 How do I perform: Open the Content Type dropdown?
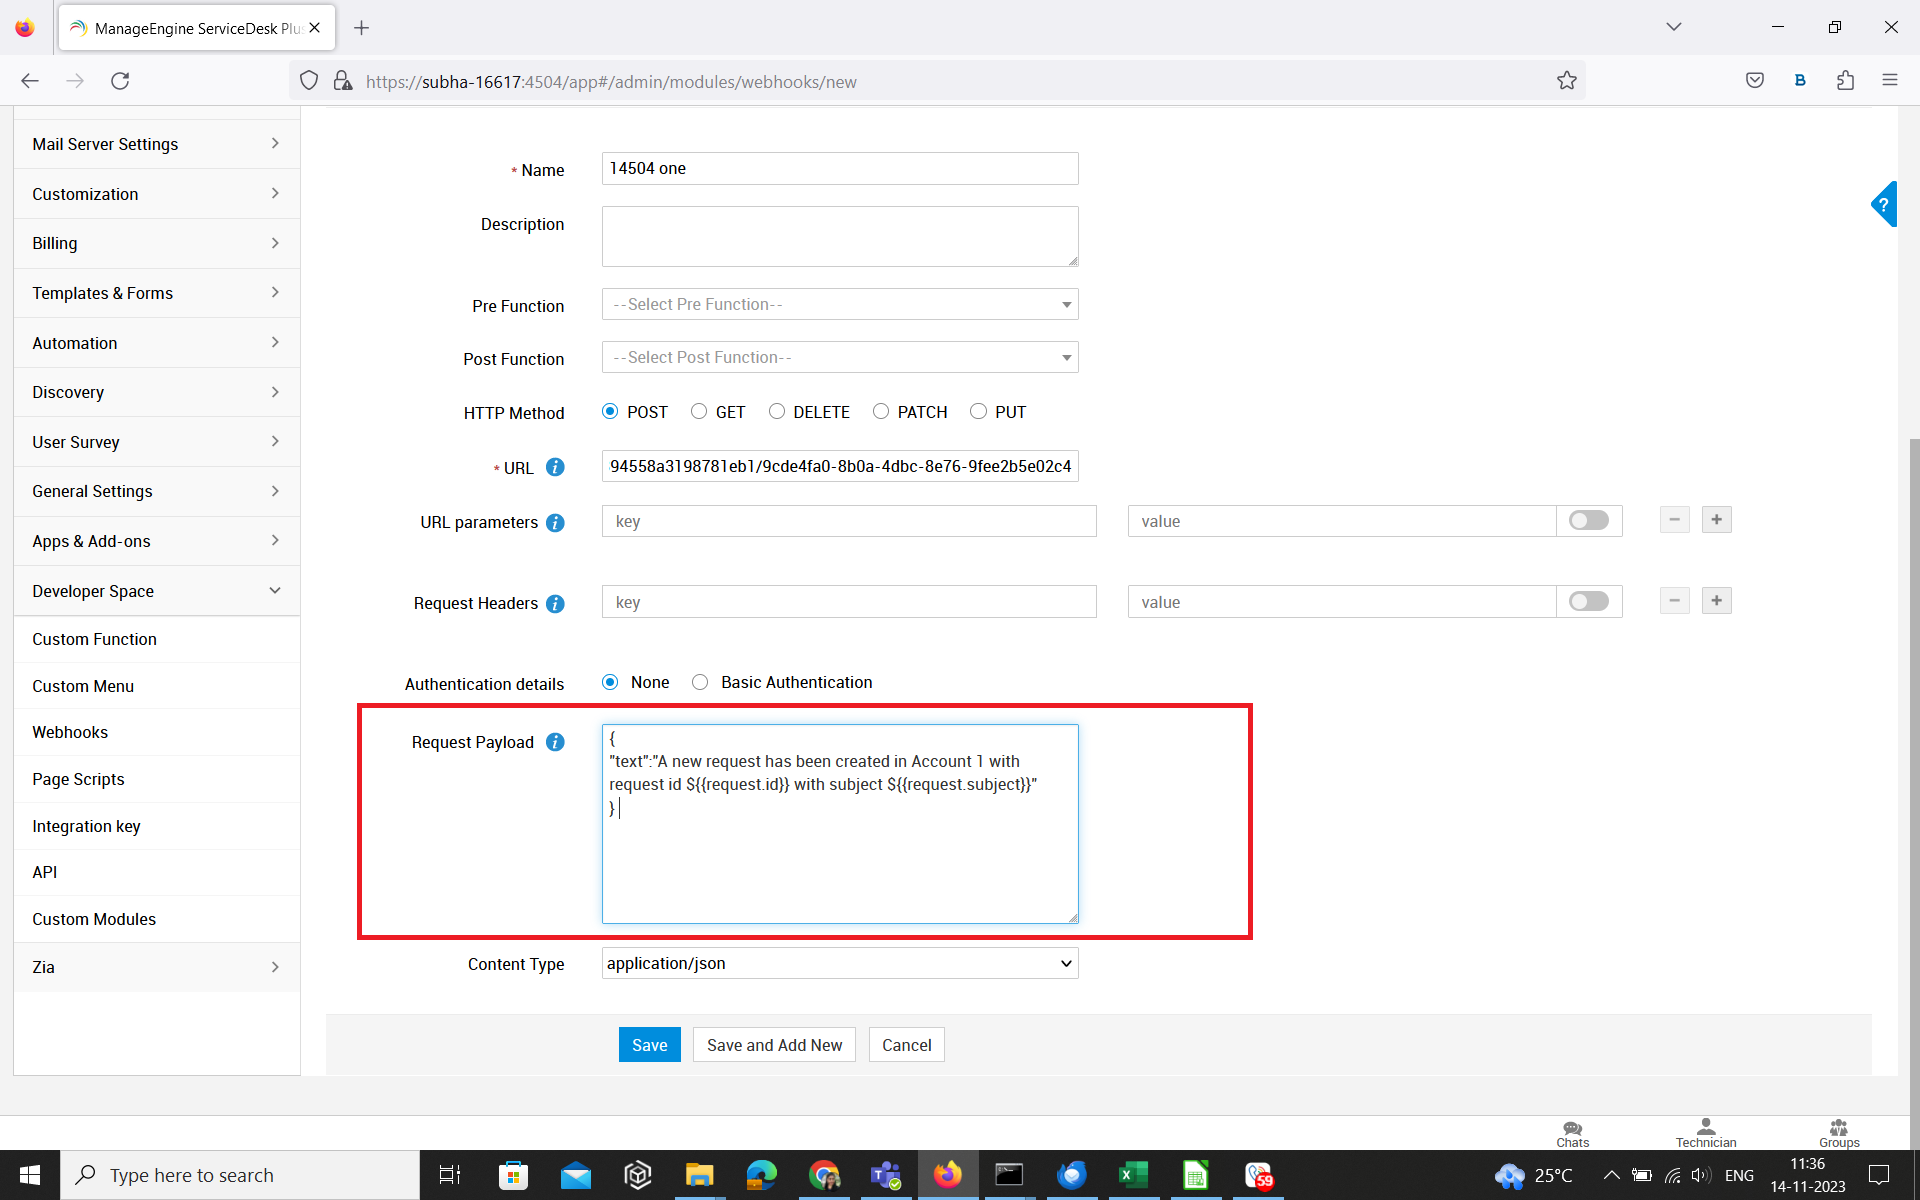click(839, 963)
